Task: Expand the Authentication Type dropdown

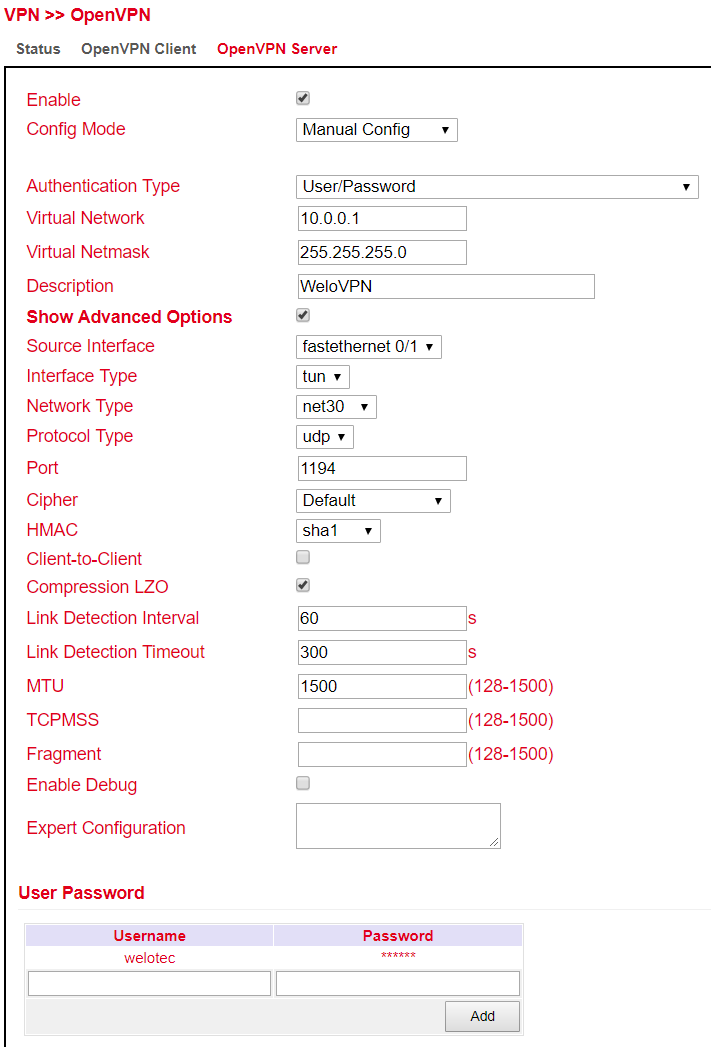Action: (x=497, y=187)
